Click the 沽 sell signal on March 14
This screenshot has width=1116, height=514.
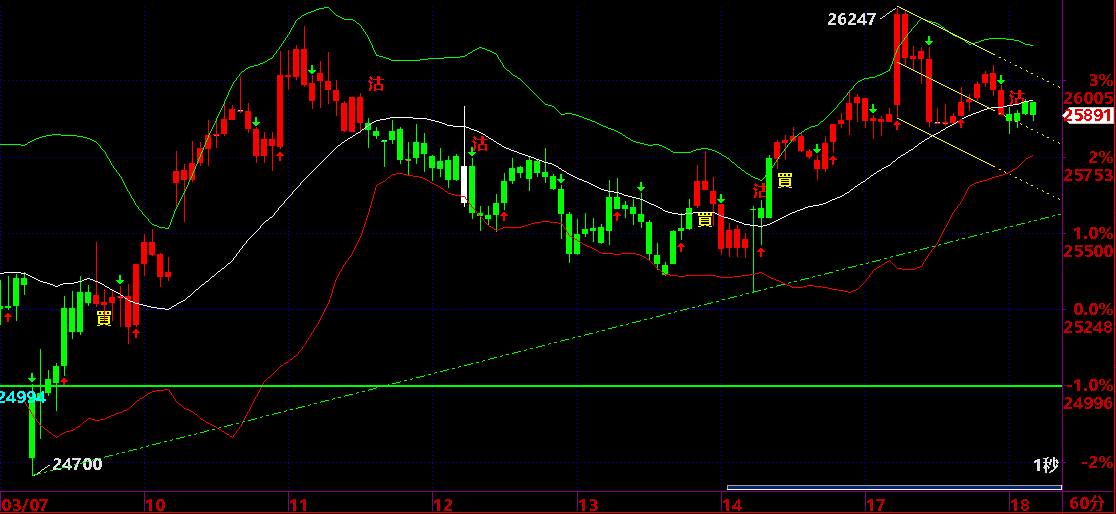[x=759, y=190]
